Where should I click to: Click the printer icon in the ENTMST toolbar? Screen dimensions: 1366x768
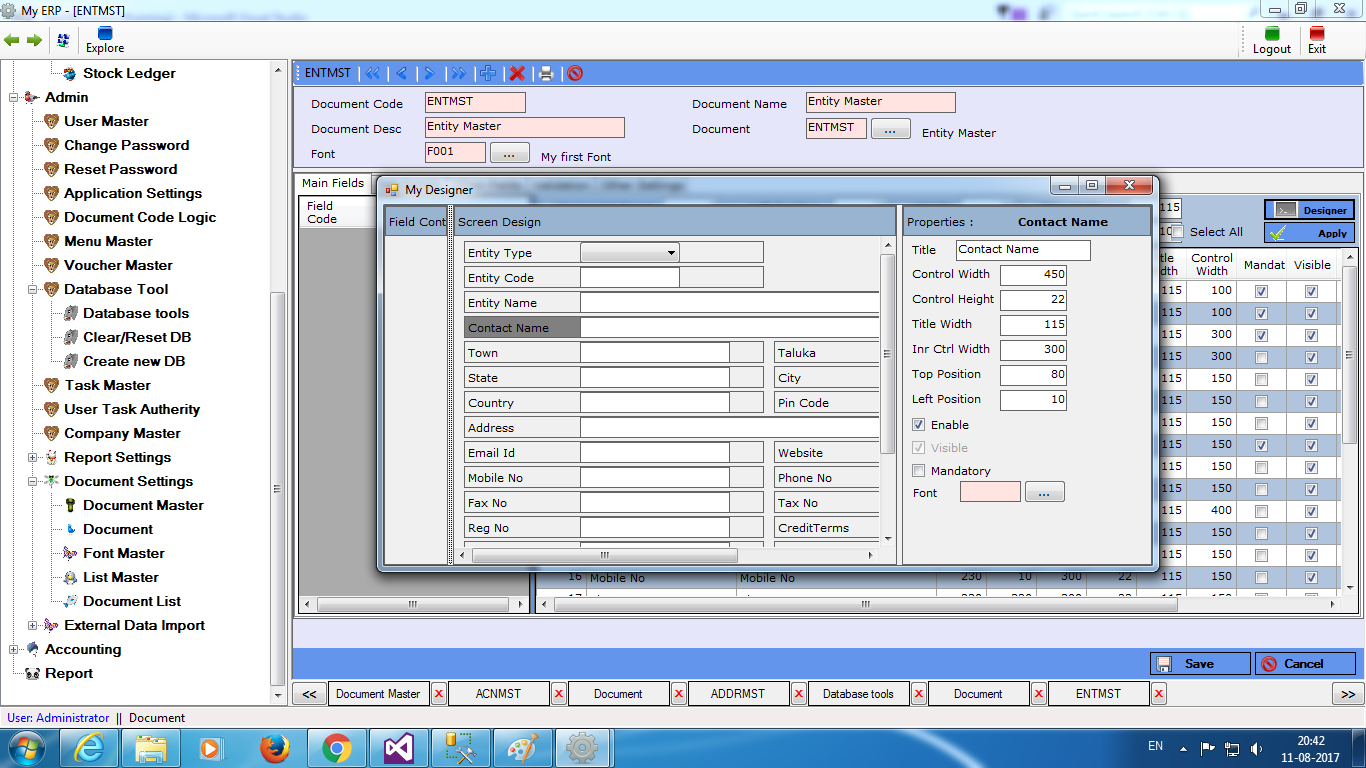tap(546, 73)
